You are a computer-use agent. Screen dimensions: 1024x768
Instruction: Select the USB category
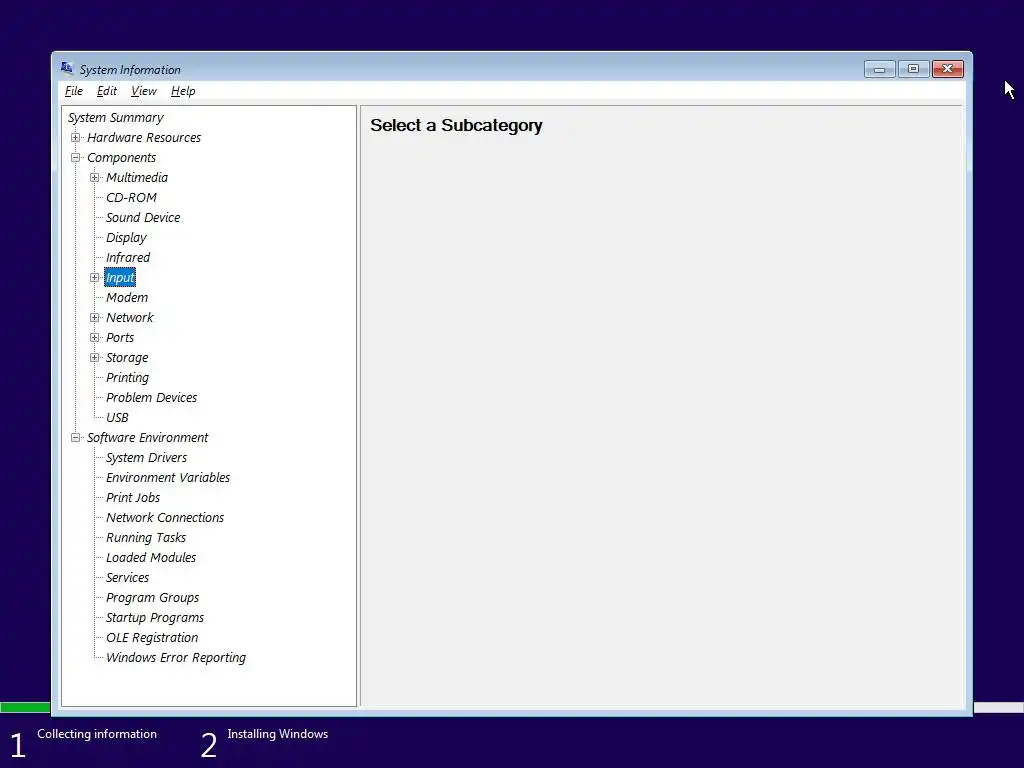(117, 417)
